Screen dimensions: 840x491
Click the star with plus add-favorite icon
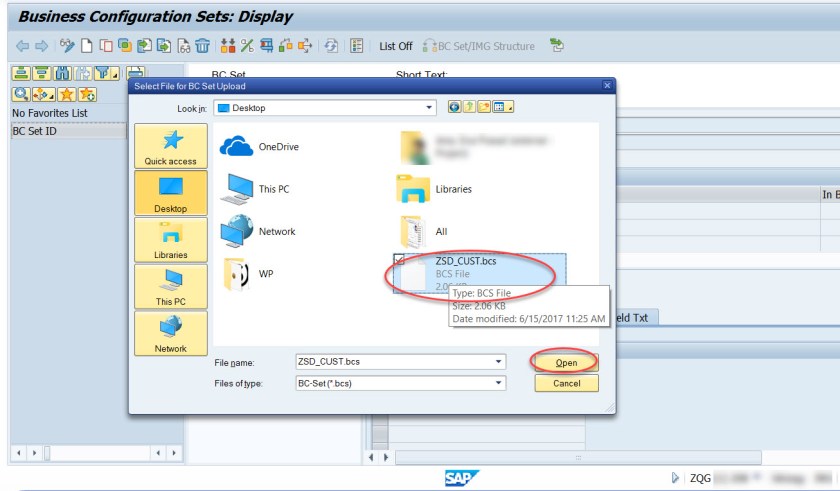(x=87, y=94)
